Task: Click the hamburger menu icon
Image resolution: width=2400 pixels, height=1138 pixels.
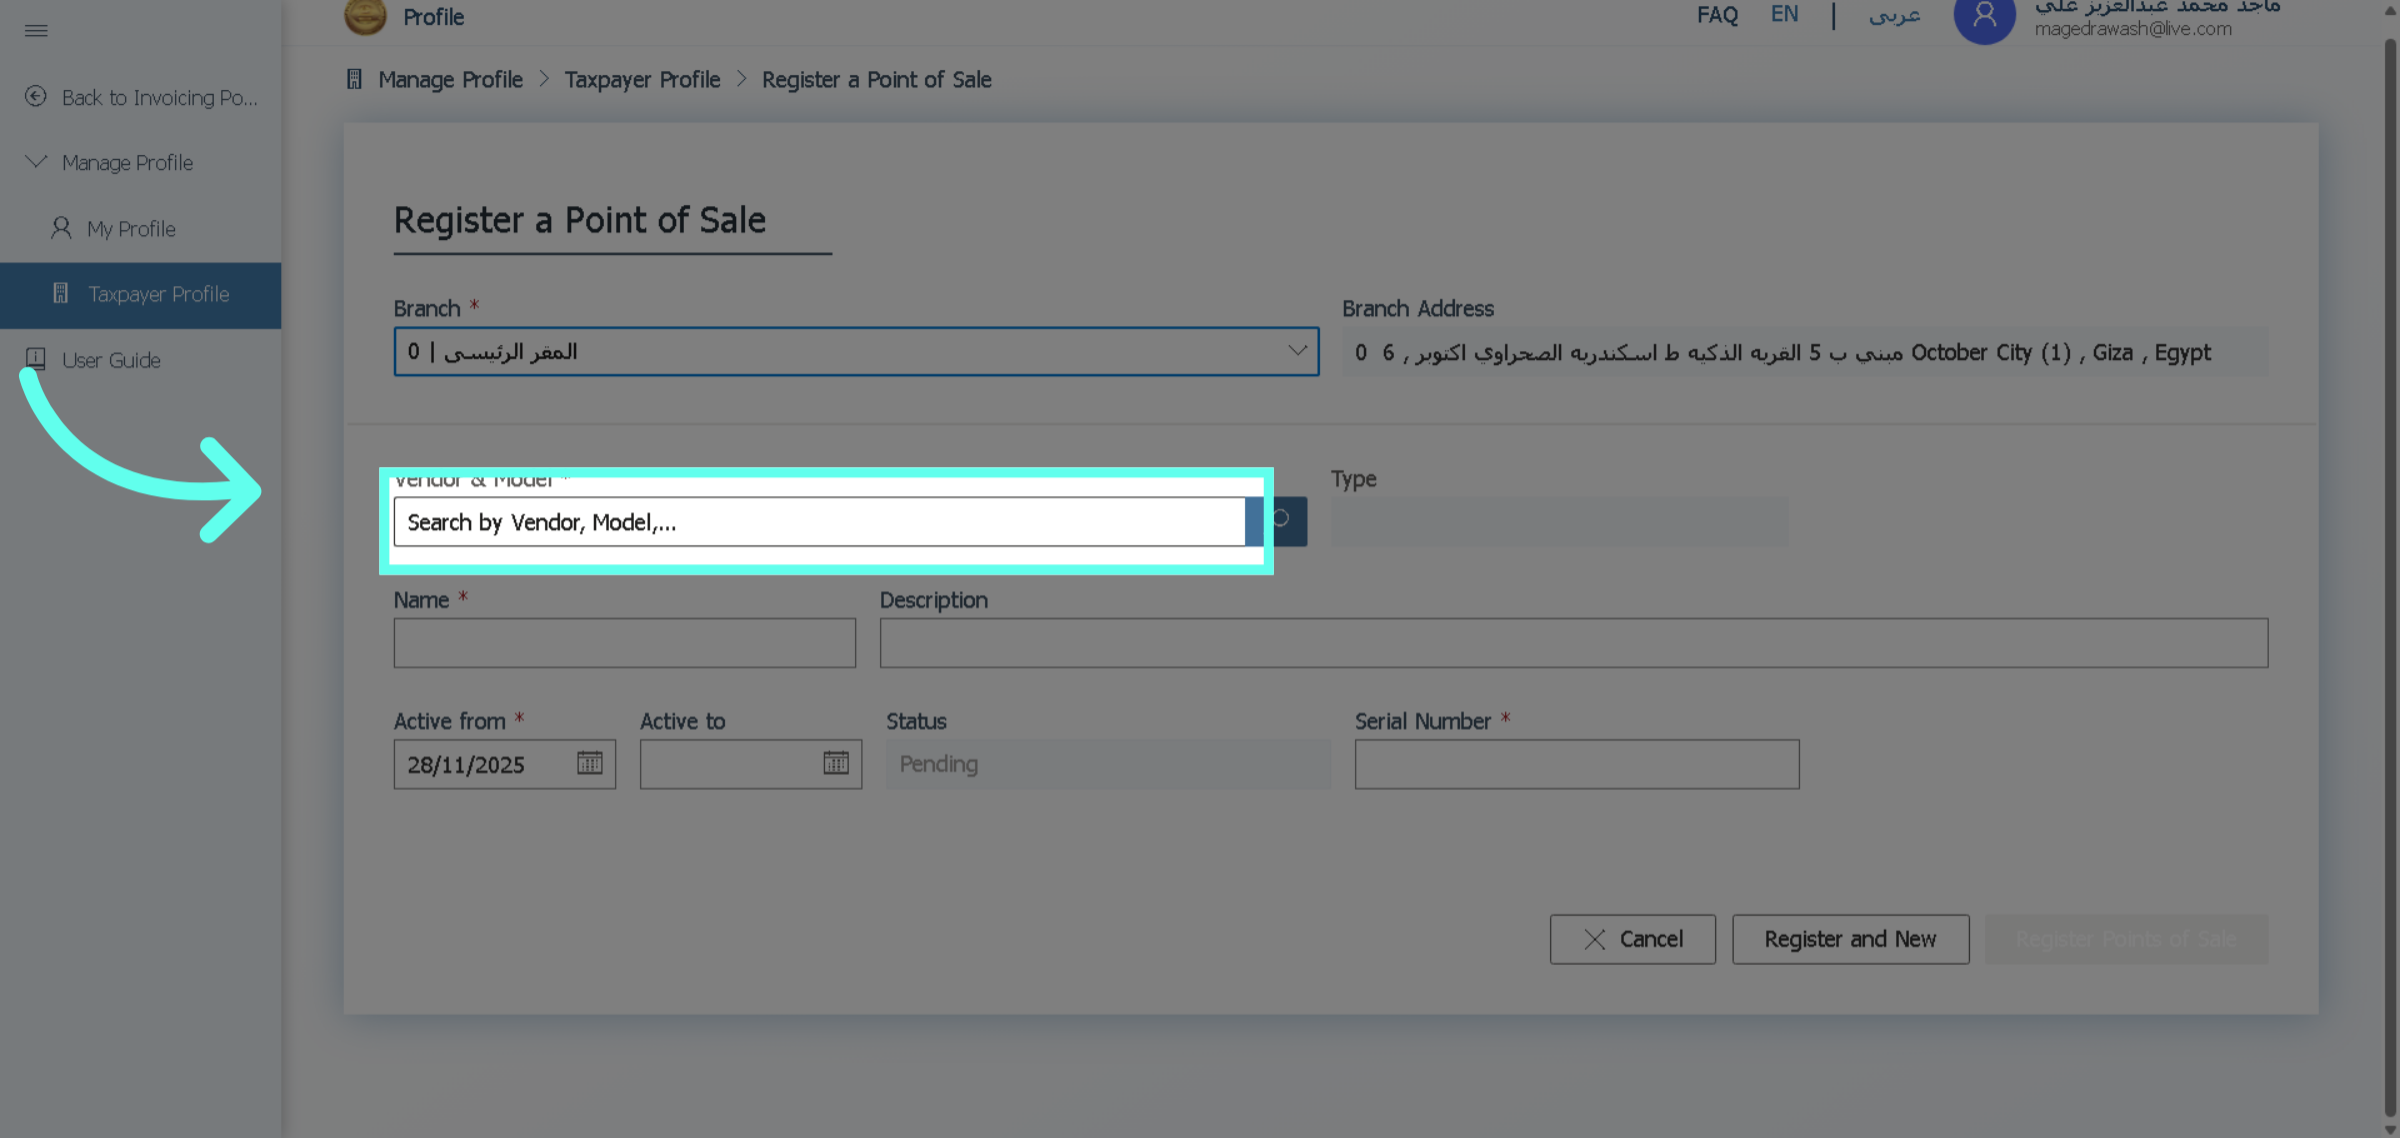Action: (x=36, y=30)
